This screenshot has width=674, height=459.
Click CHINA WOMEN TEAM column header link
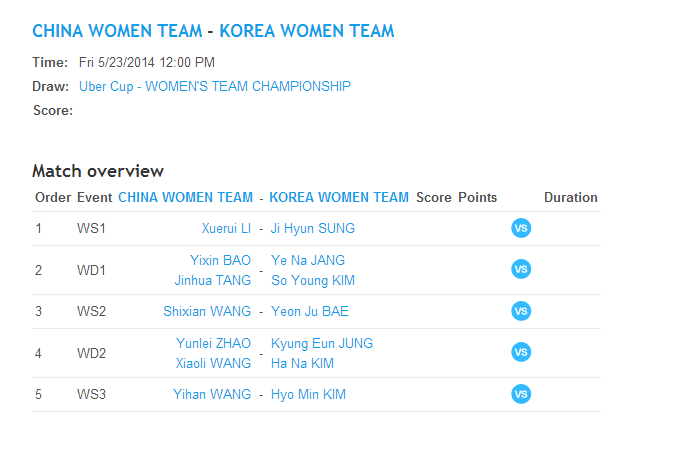click(x=185, y=197)
